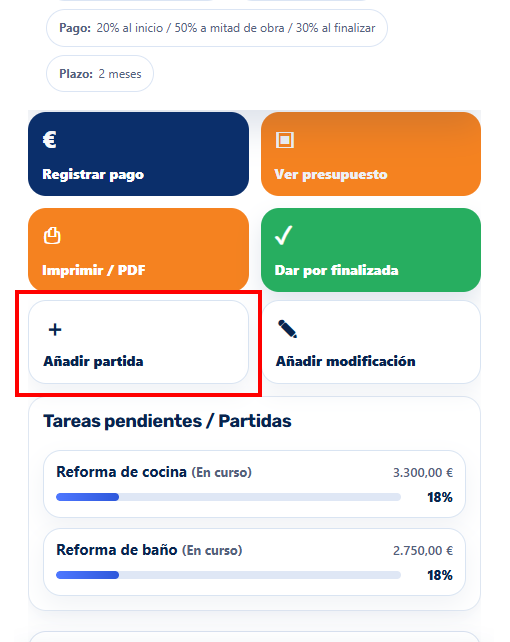Click the checkmark icon on Dar por finalizada
The image size is (510, 642).
(284, 235)
